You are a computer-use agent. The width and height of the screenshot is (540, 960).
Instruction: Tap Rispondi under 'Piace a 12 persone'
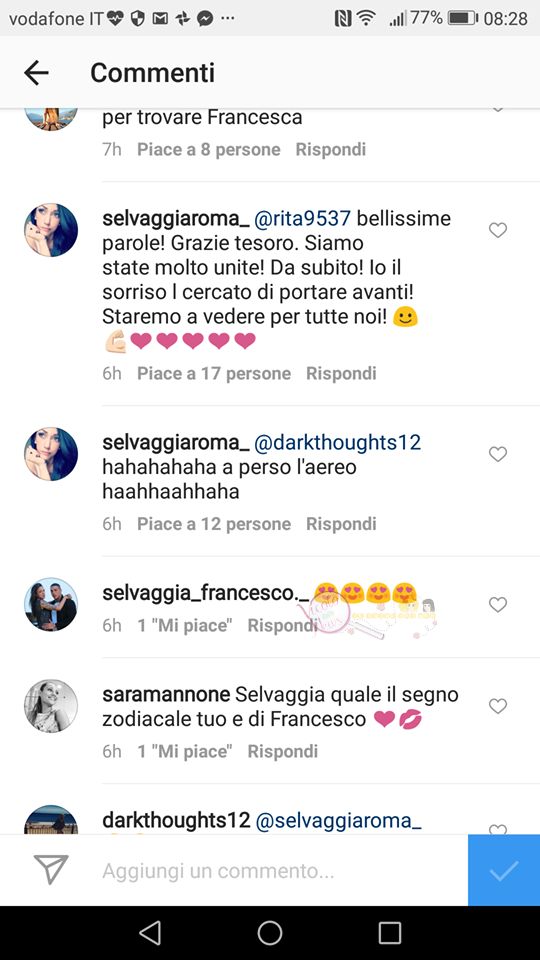coord(341,524)
